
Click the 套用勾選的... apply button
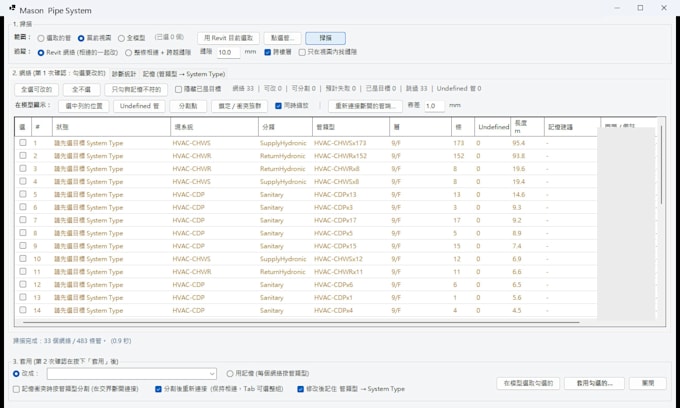point(594,383)
